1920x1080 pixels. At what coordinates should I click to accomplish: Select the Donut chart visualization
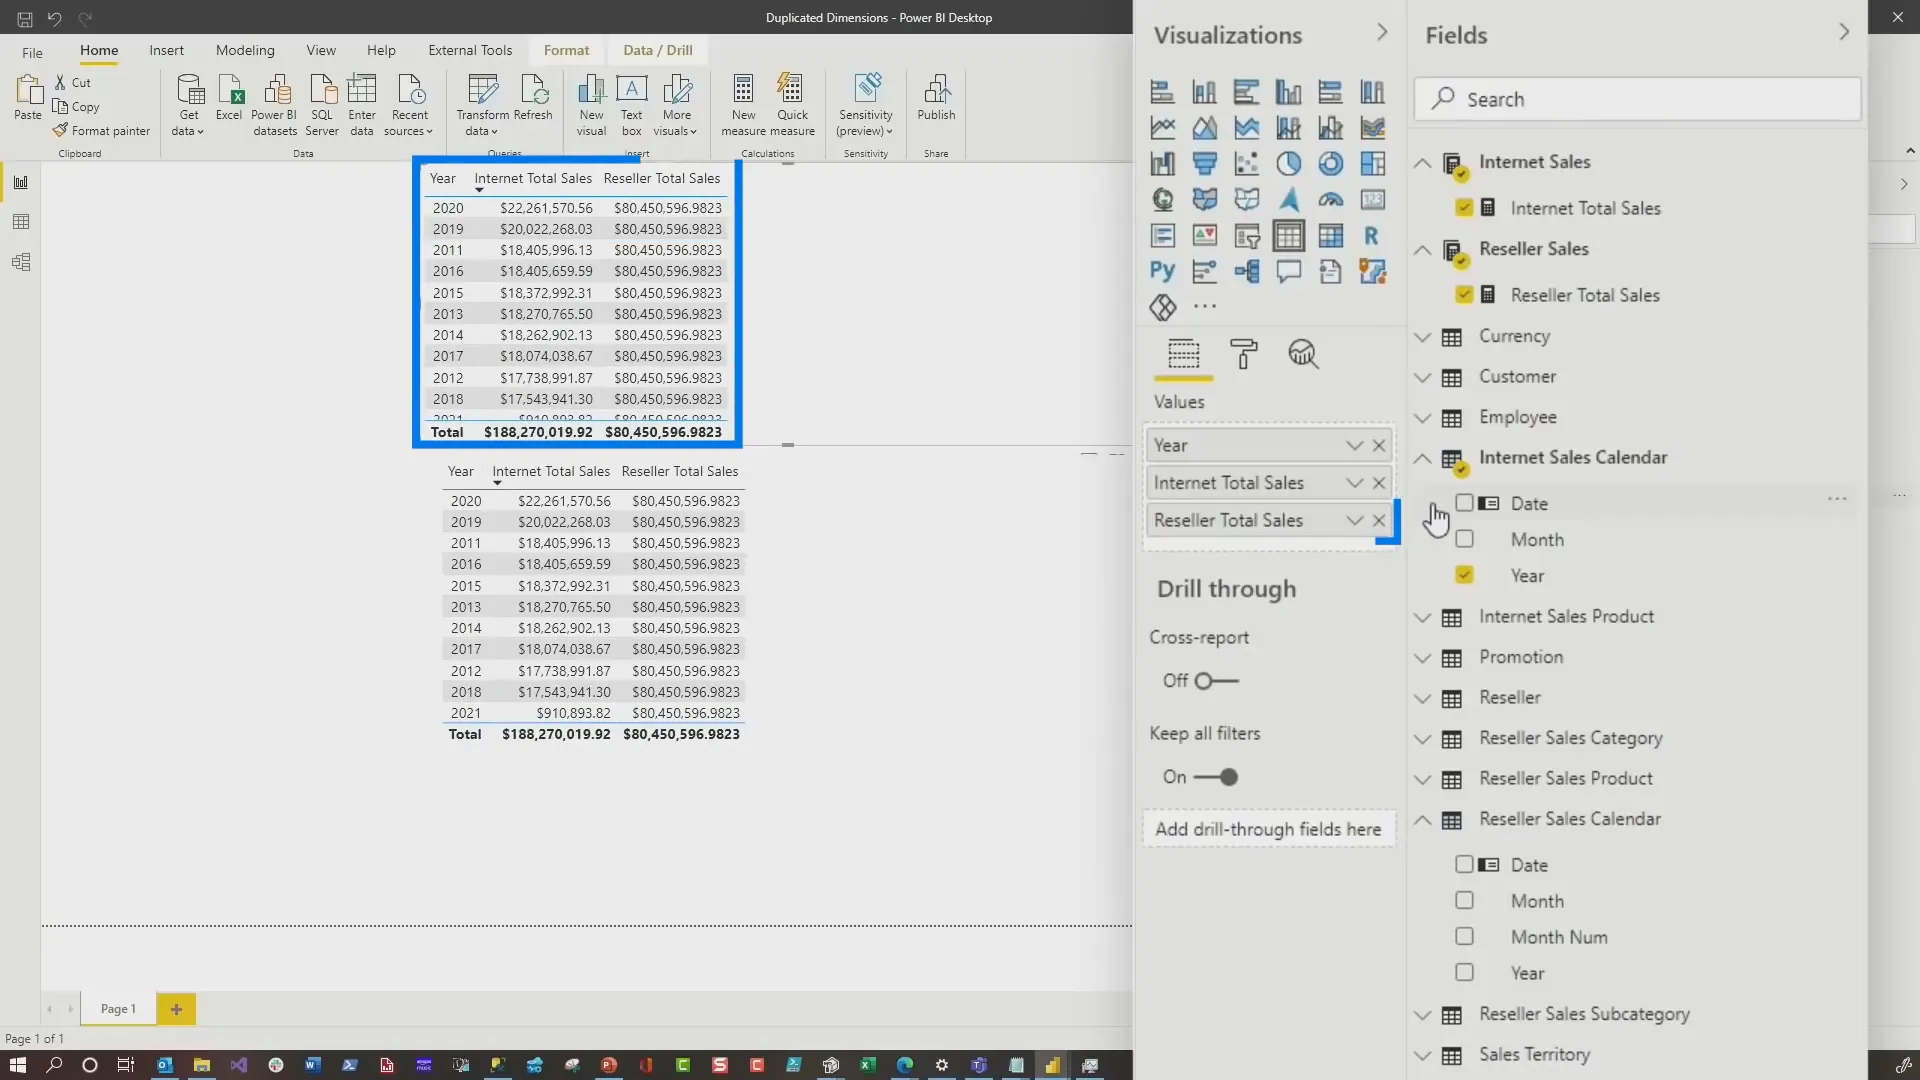[x=1331, y=163]
